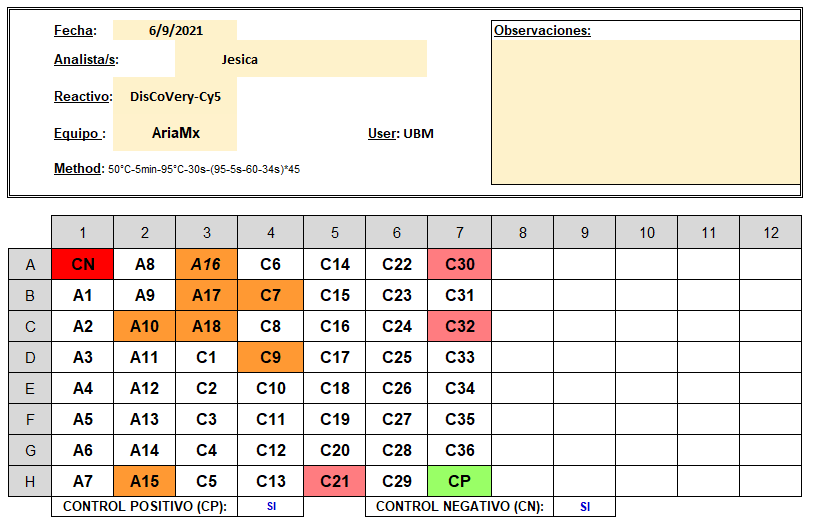
Task: Select the orange C7 well cell
Action: point(271,296)
